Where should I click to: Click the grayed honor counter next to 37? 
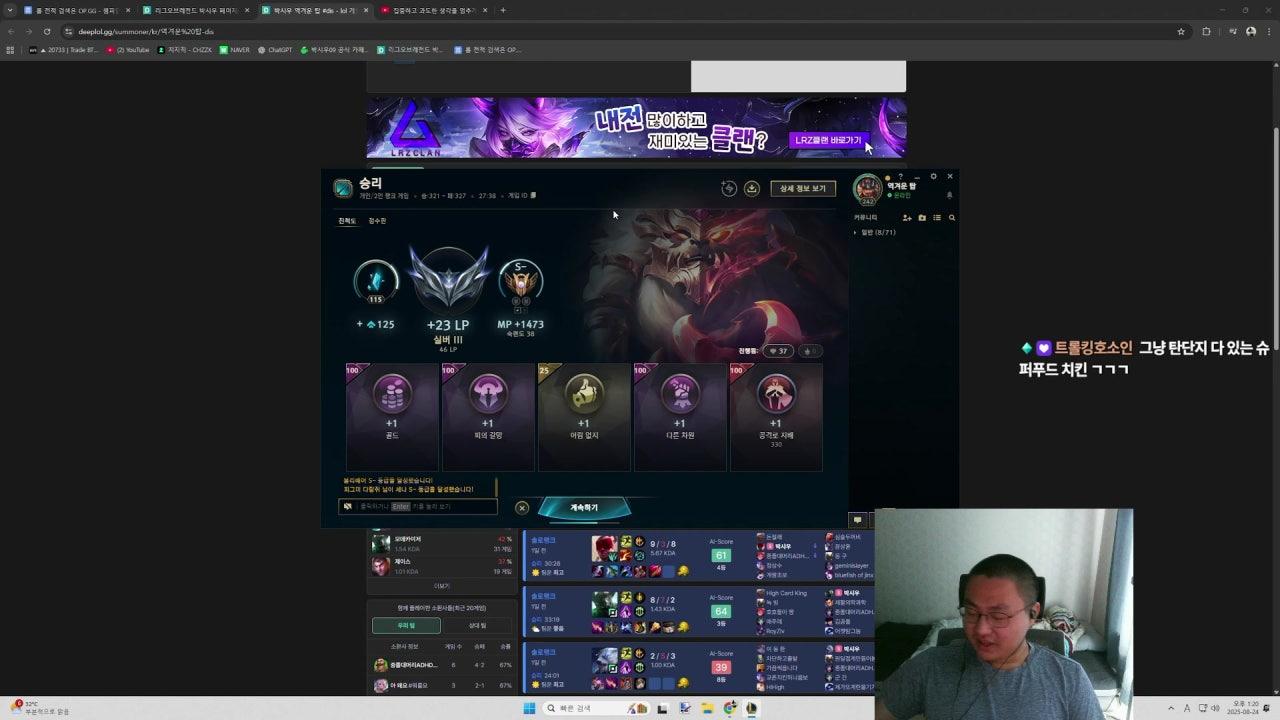[x=811, y=351]
